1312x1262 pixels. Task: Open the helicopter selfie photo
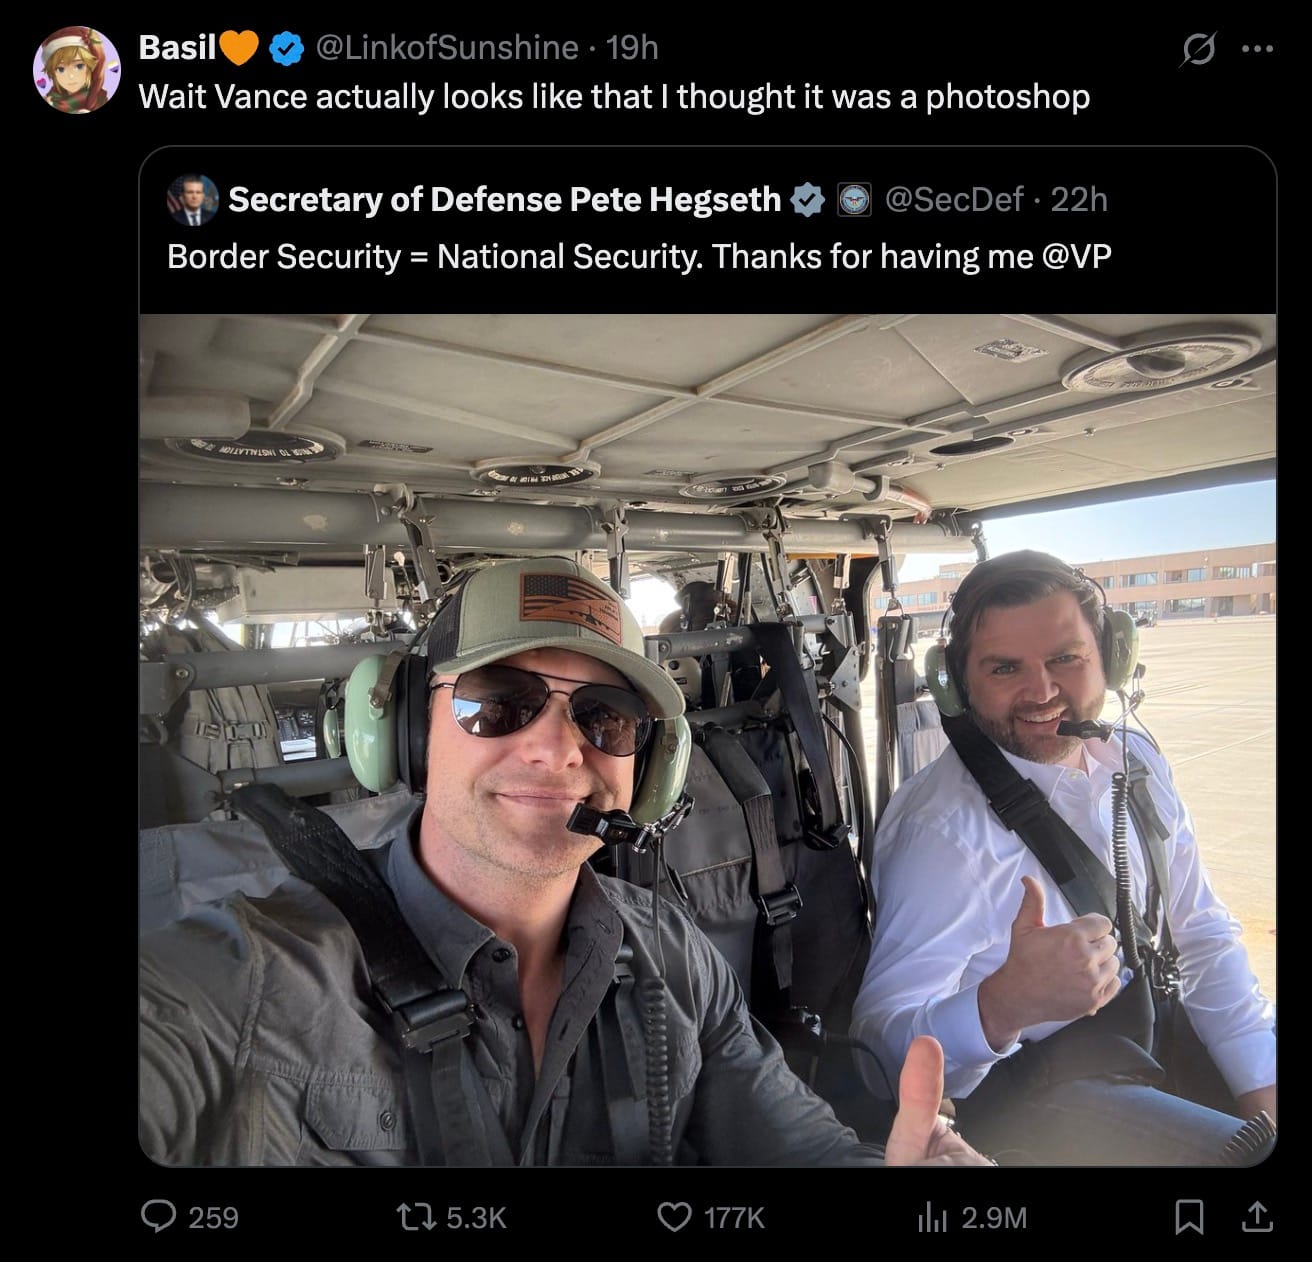coord(707,740)
